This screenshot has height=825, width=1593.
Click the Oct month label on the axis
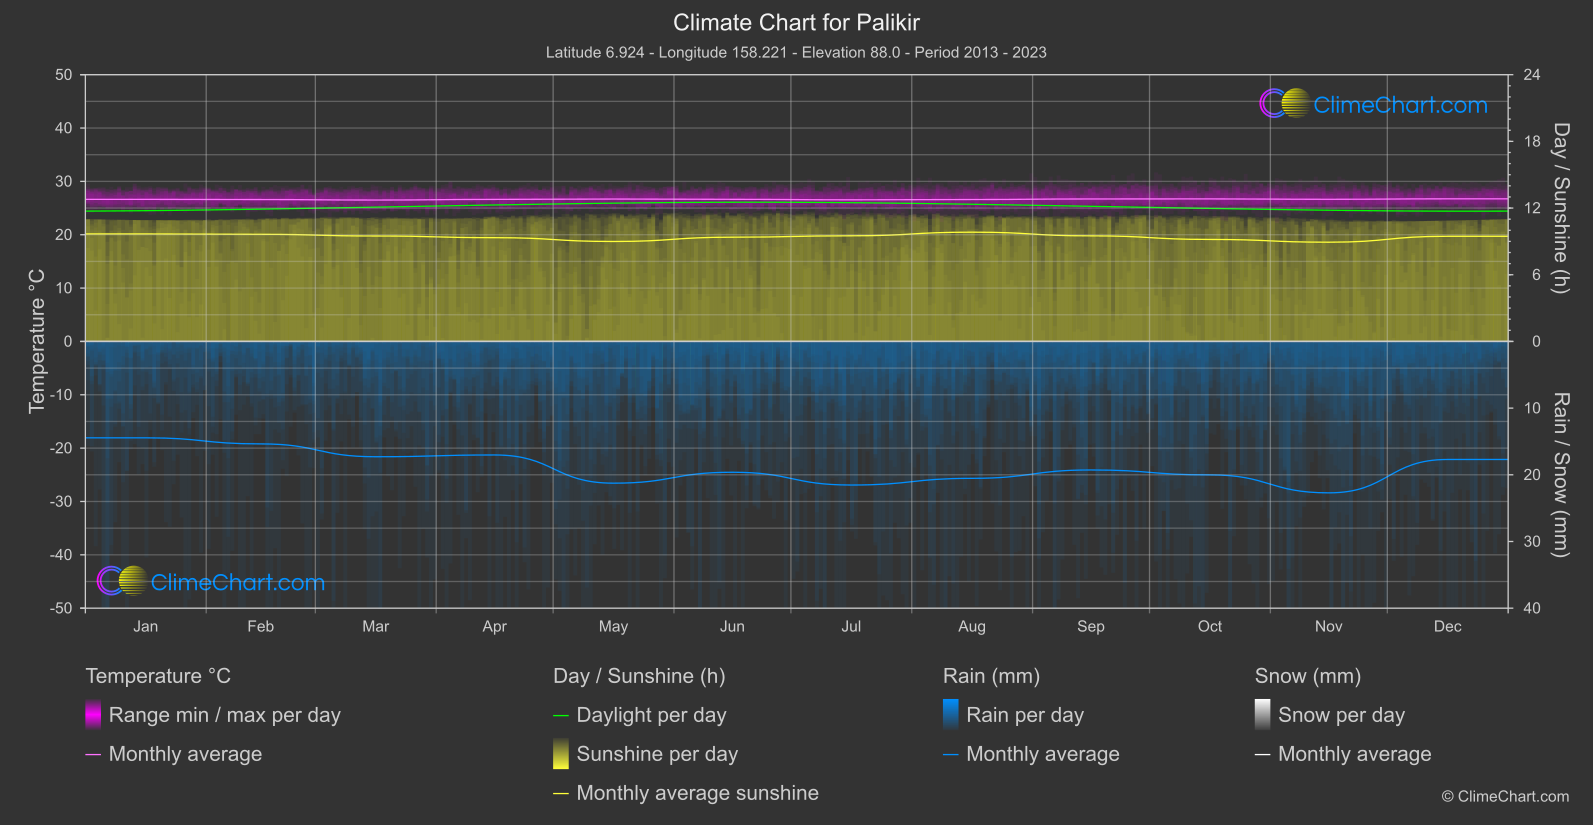[1210, 626]
